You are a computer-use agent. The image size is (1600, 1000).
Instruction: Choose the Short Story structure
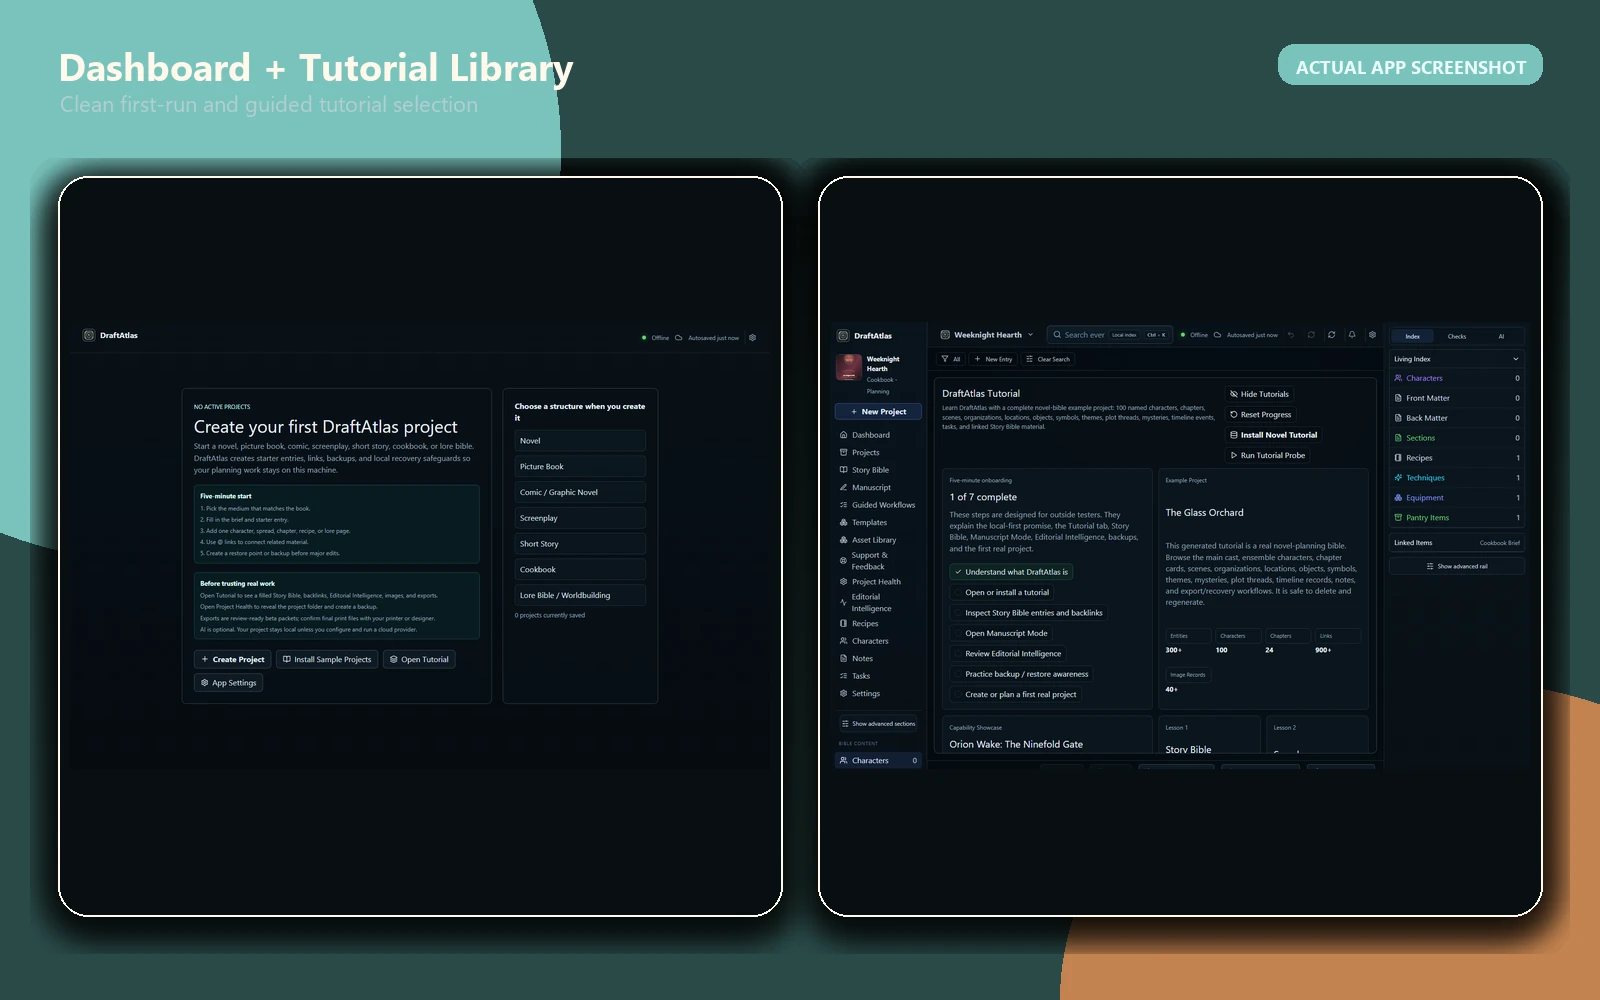point(580,544)
